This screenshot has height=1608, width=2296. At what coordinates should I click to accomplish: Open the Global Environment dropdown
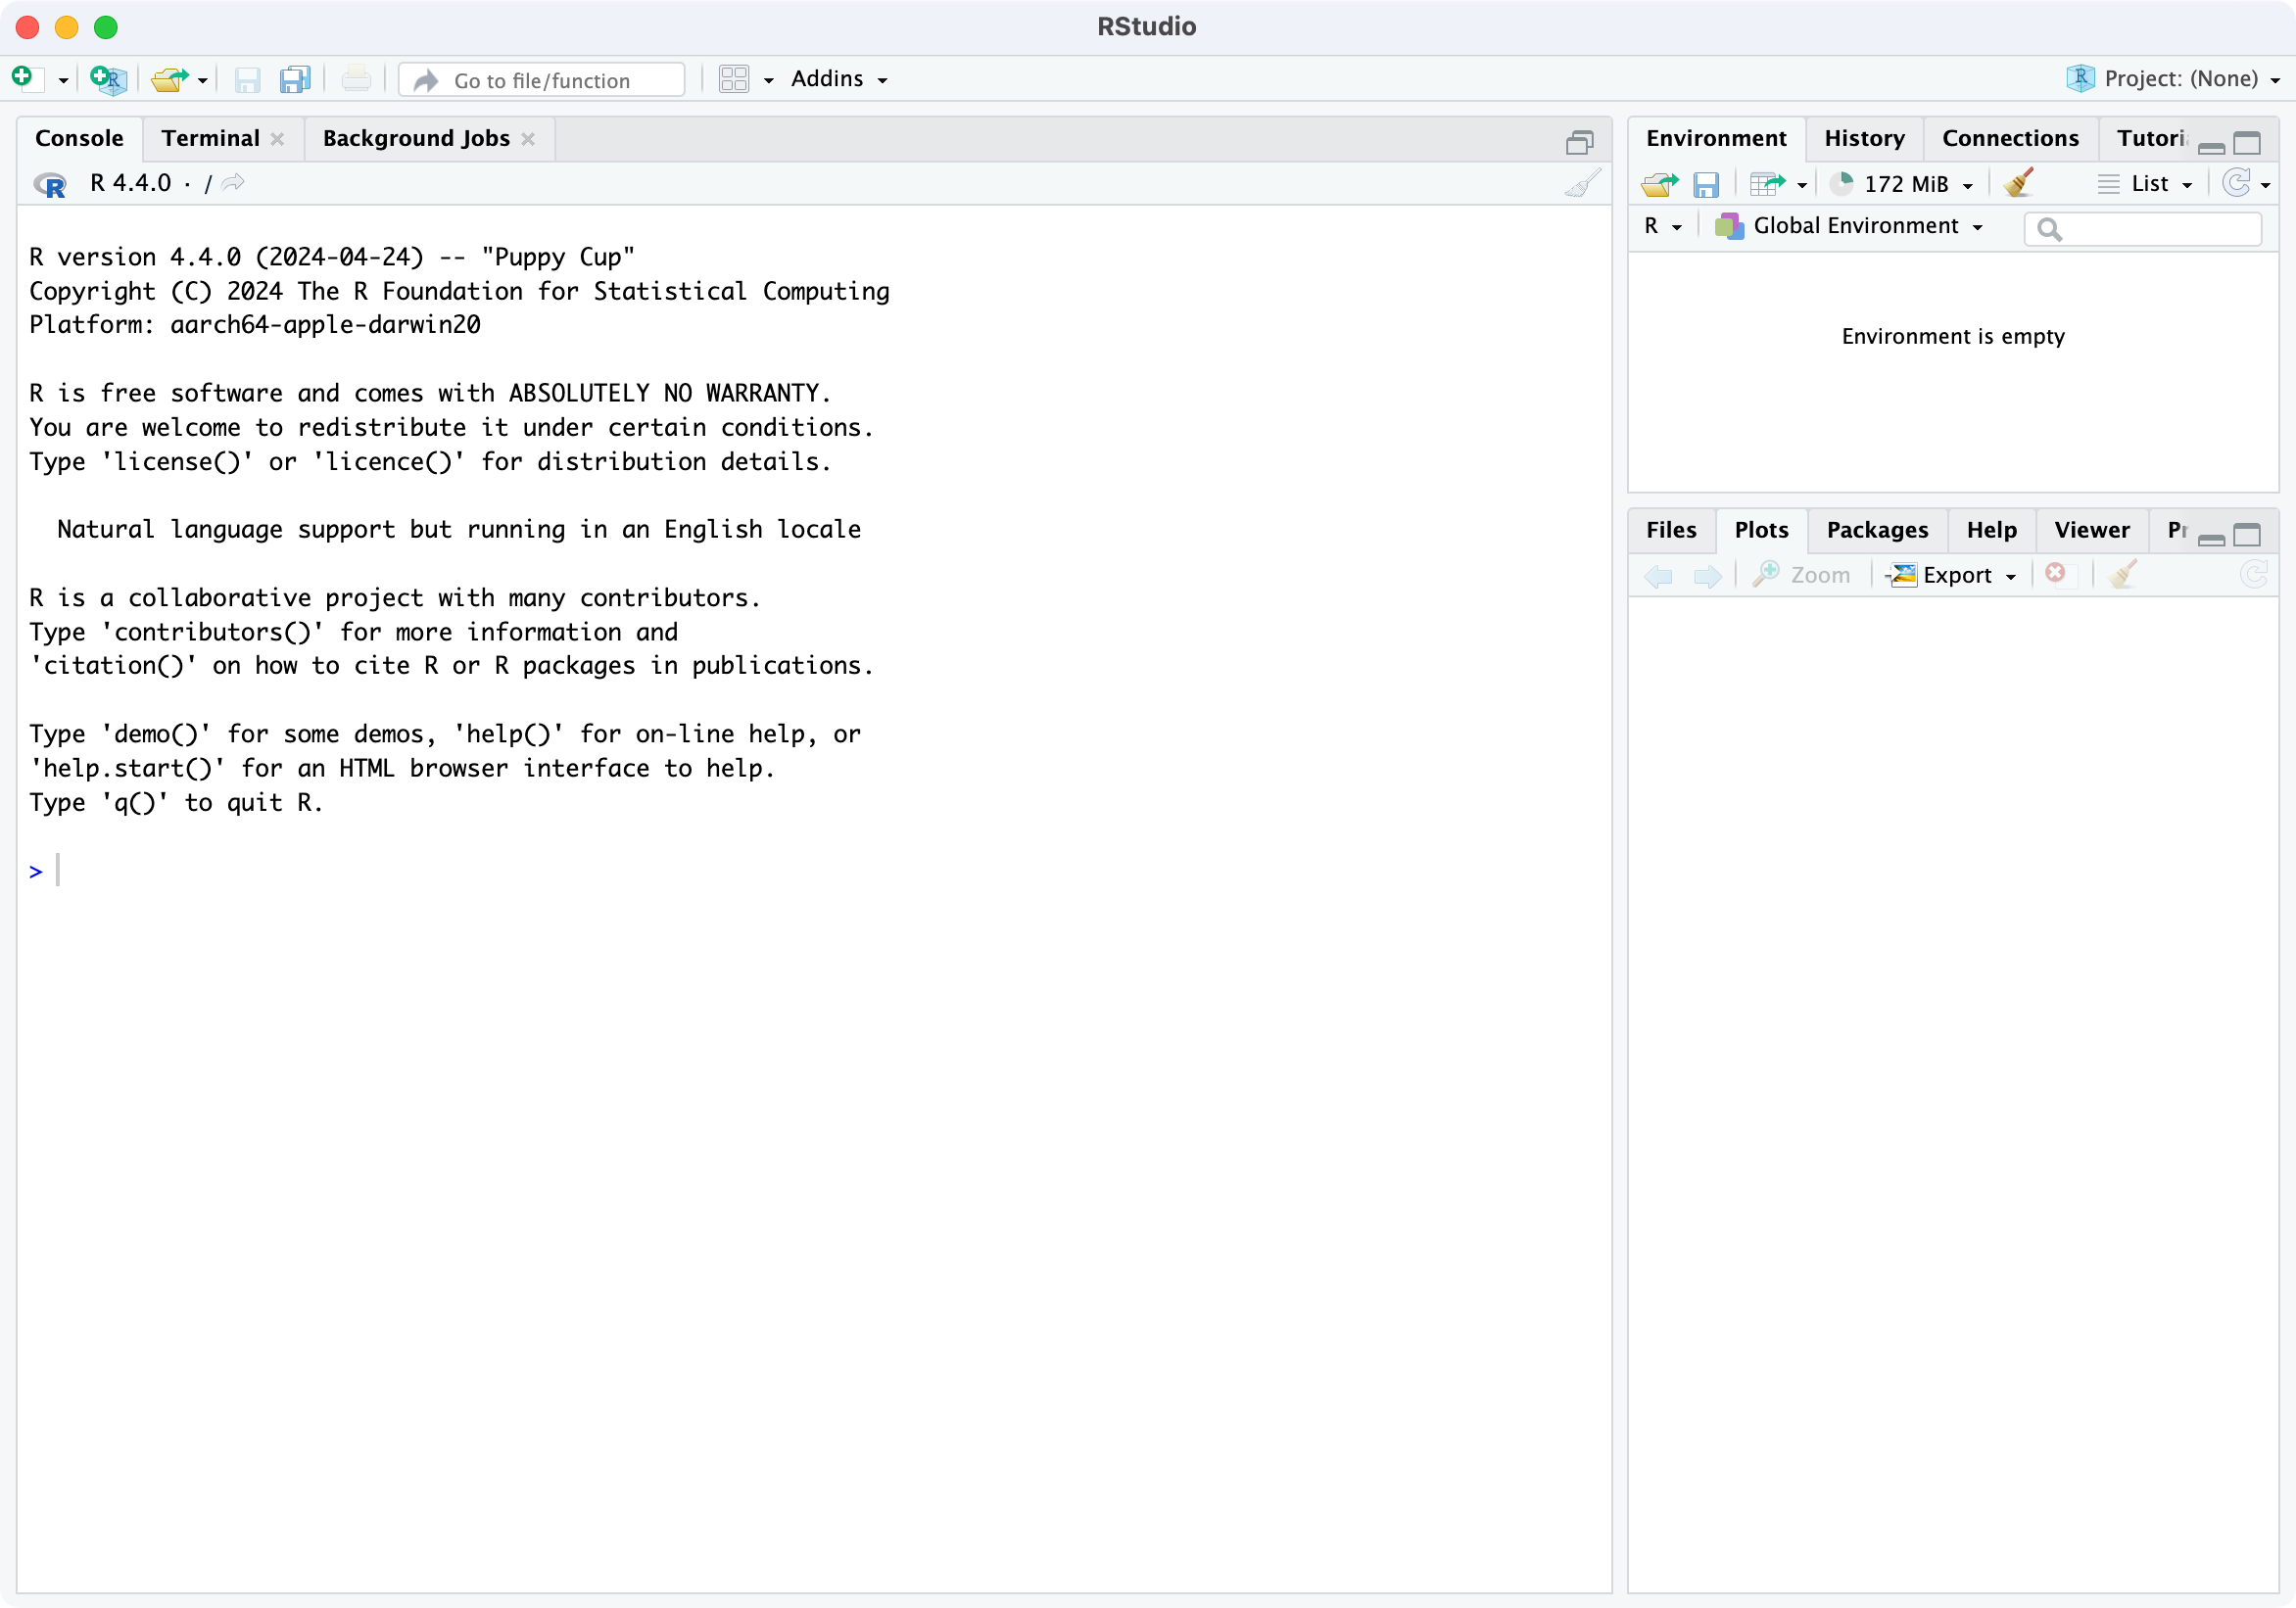pyautogui.click(x=1849, y=226)
